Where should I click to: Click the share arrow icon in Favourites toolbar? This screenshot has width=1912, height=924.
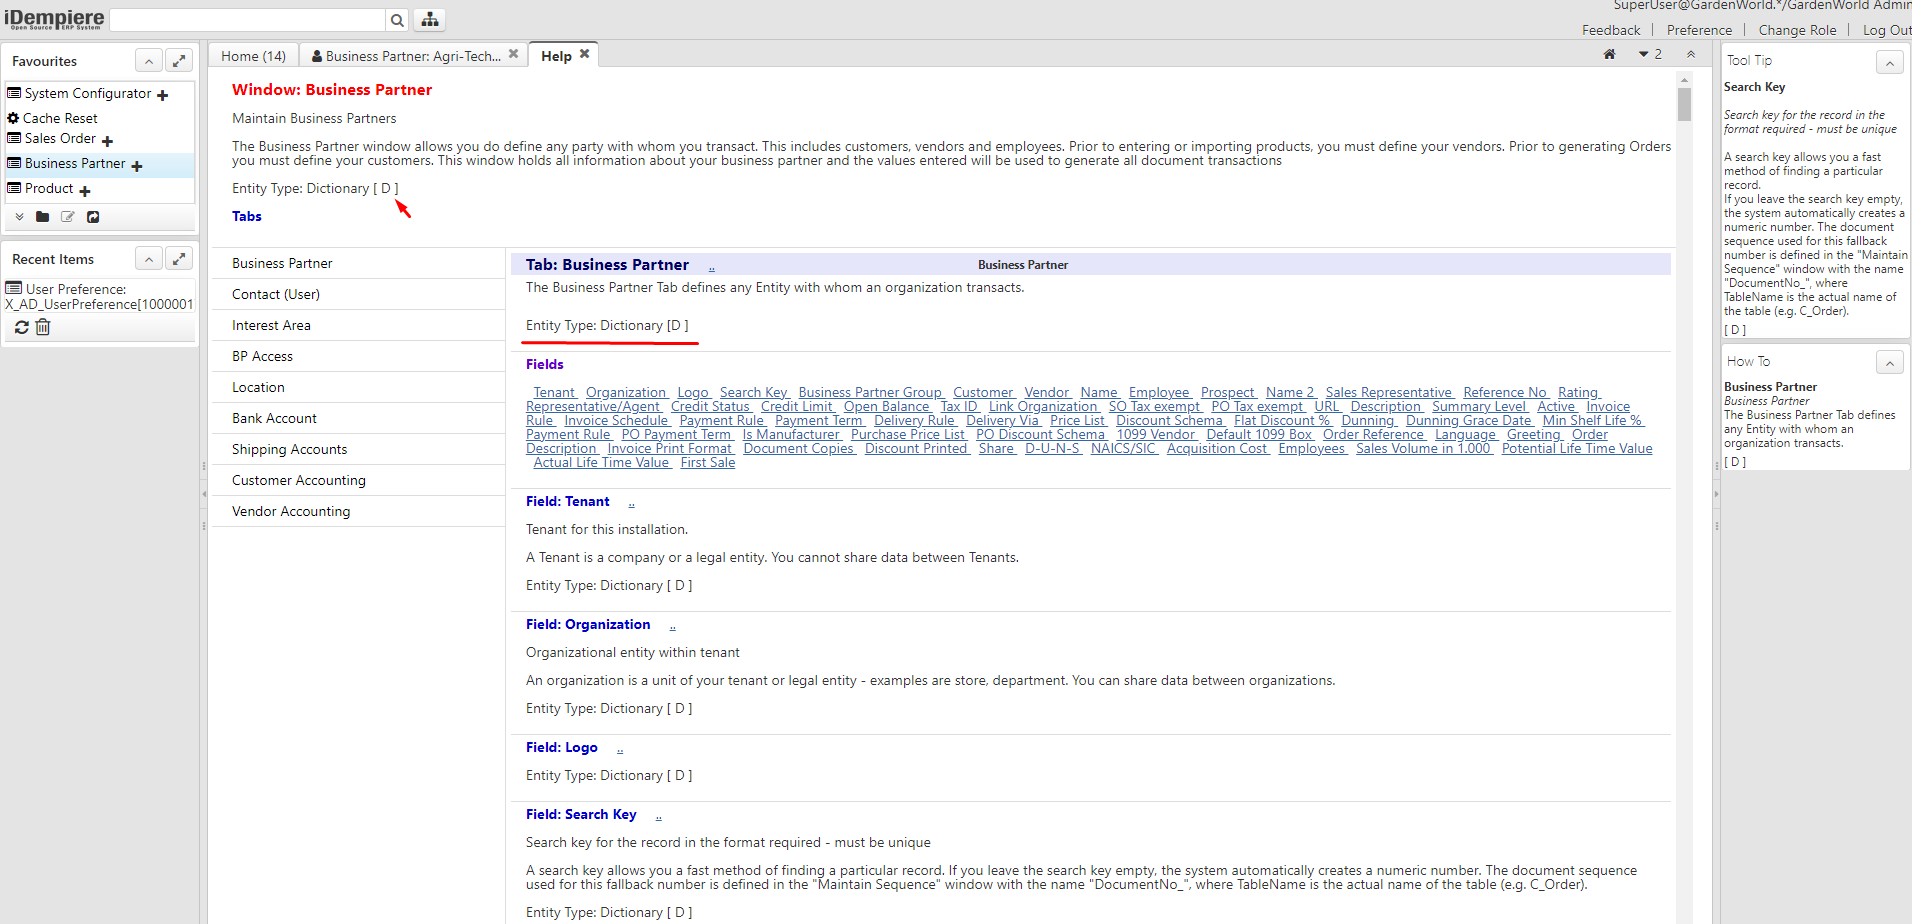coord(93,217)
